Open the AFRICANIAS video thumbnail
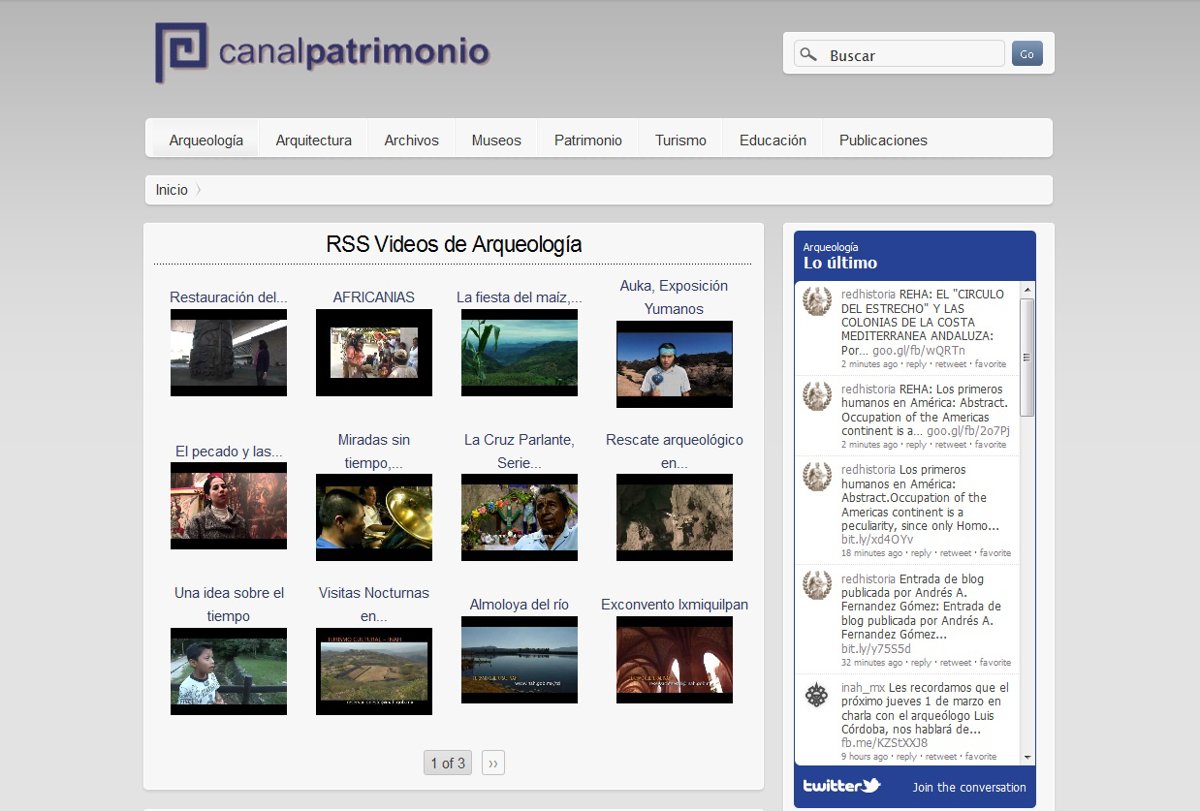This screenshot has width=1200, height=811. point(374,352)
